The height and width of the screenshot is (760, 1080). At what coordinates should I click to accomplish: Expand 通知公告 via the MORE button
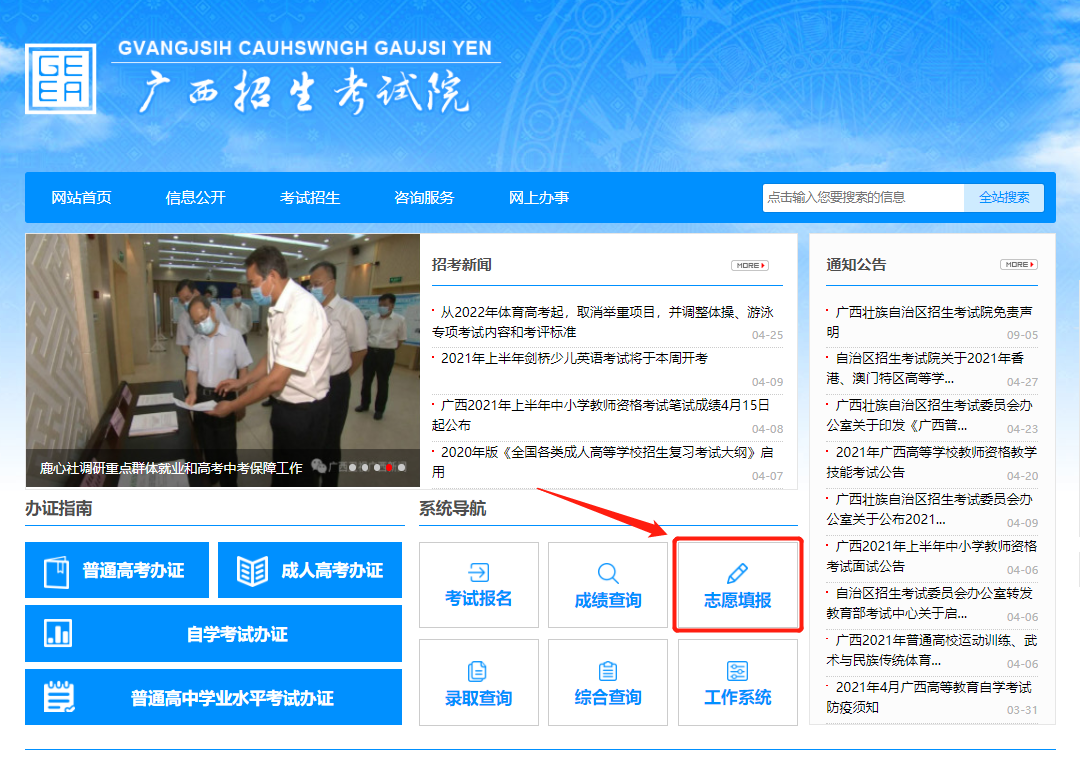[x=1017, y=264]
